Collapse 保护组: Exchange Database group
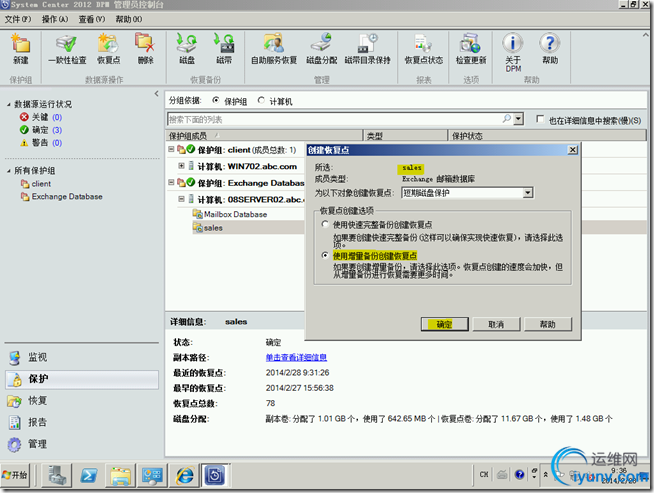The height and width of the screenshot is (493, 654). pyautogui.click(x=171, y=182)
